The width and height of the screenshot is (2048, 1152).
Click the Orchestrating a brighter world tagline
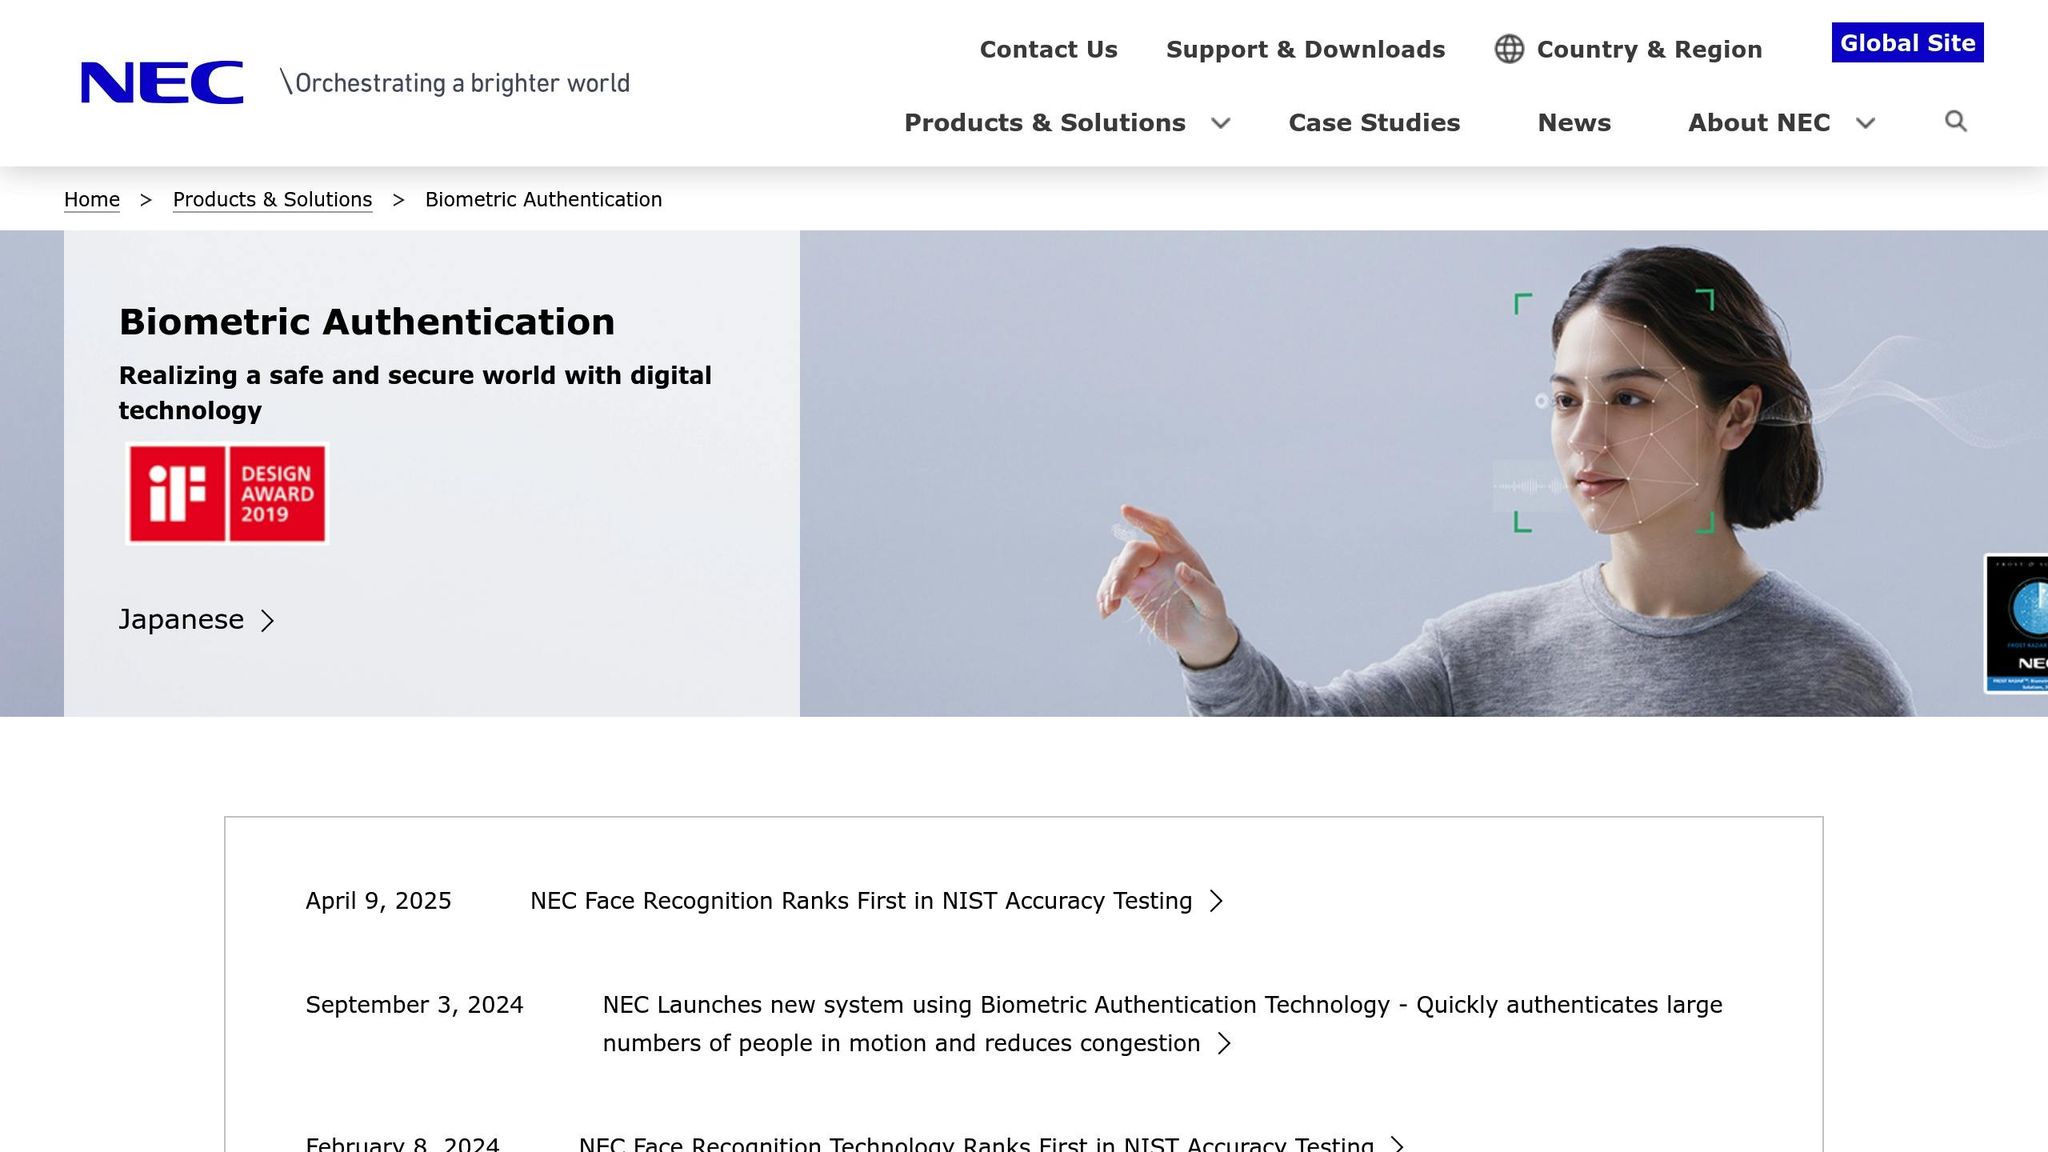click(455, 83)
